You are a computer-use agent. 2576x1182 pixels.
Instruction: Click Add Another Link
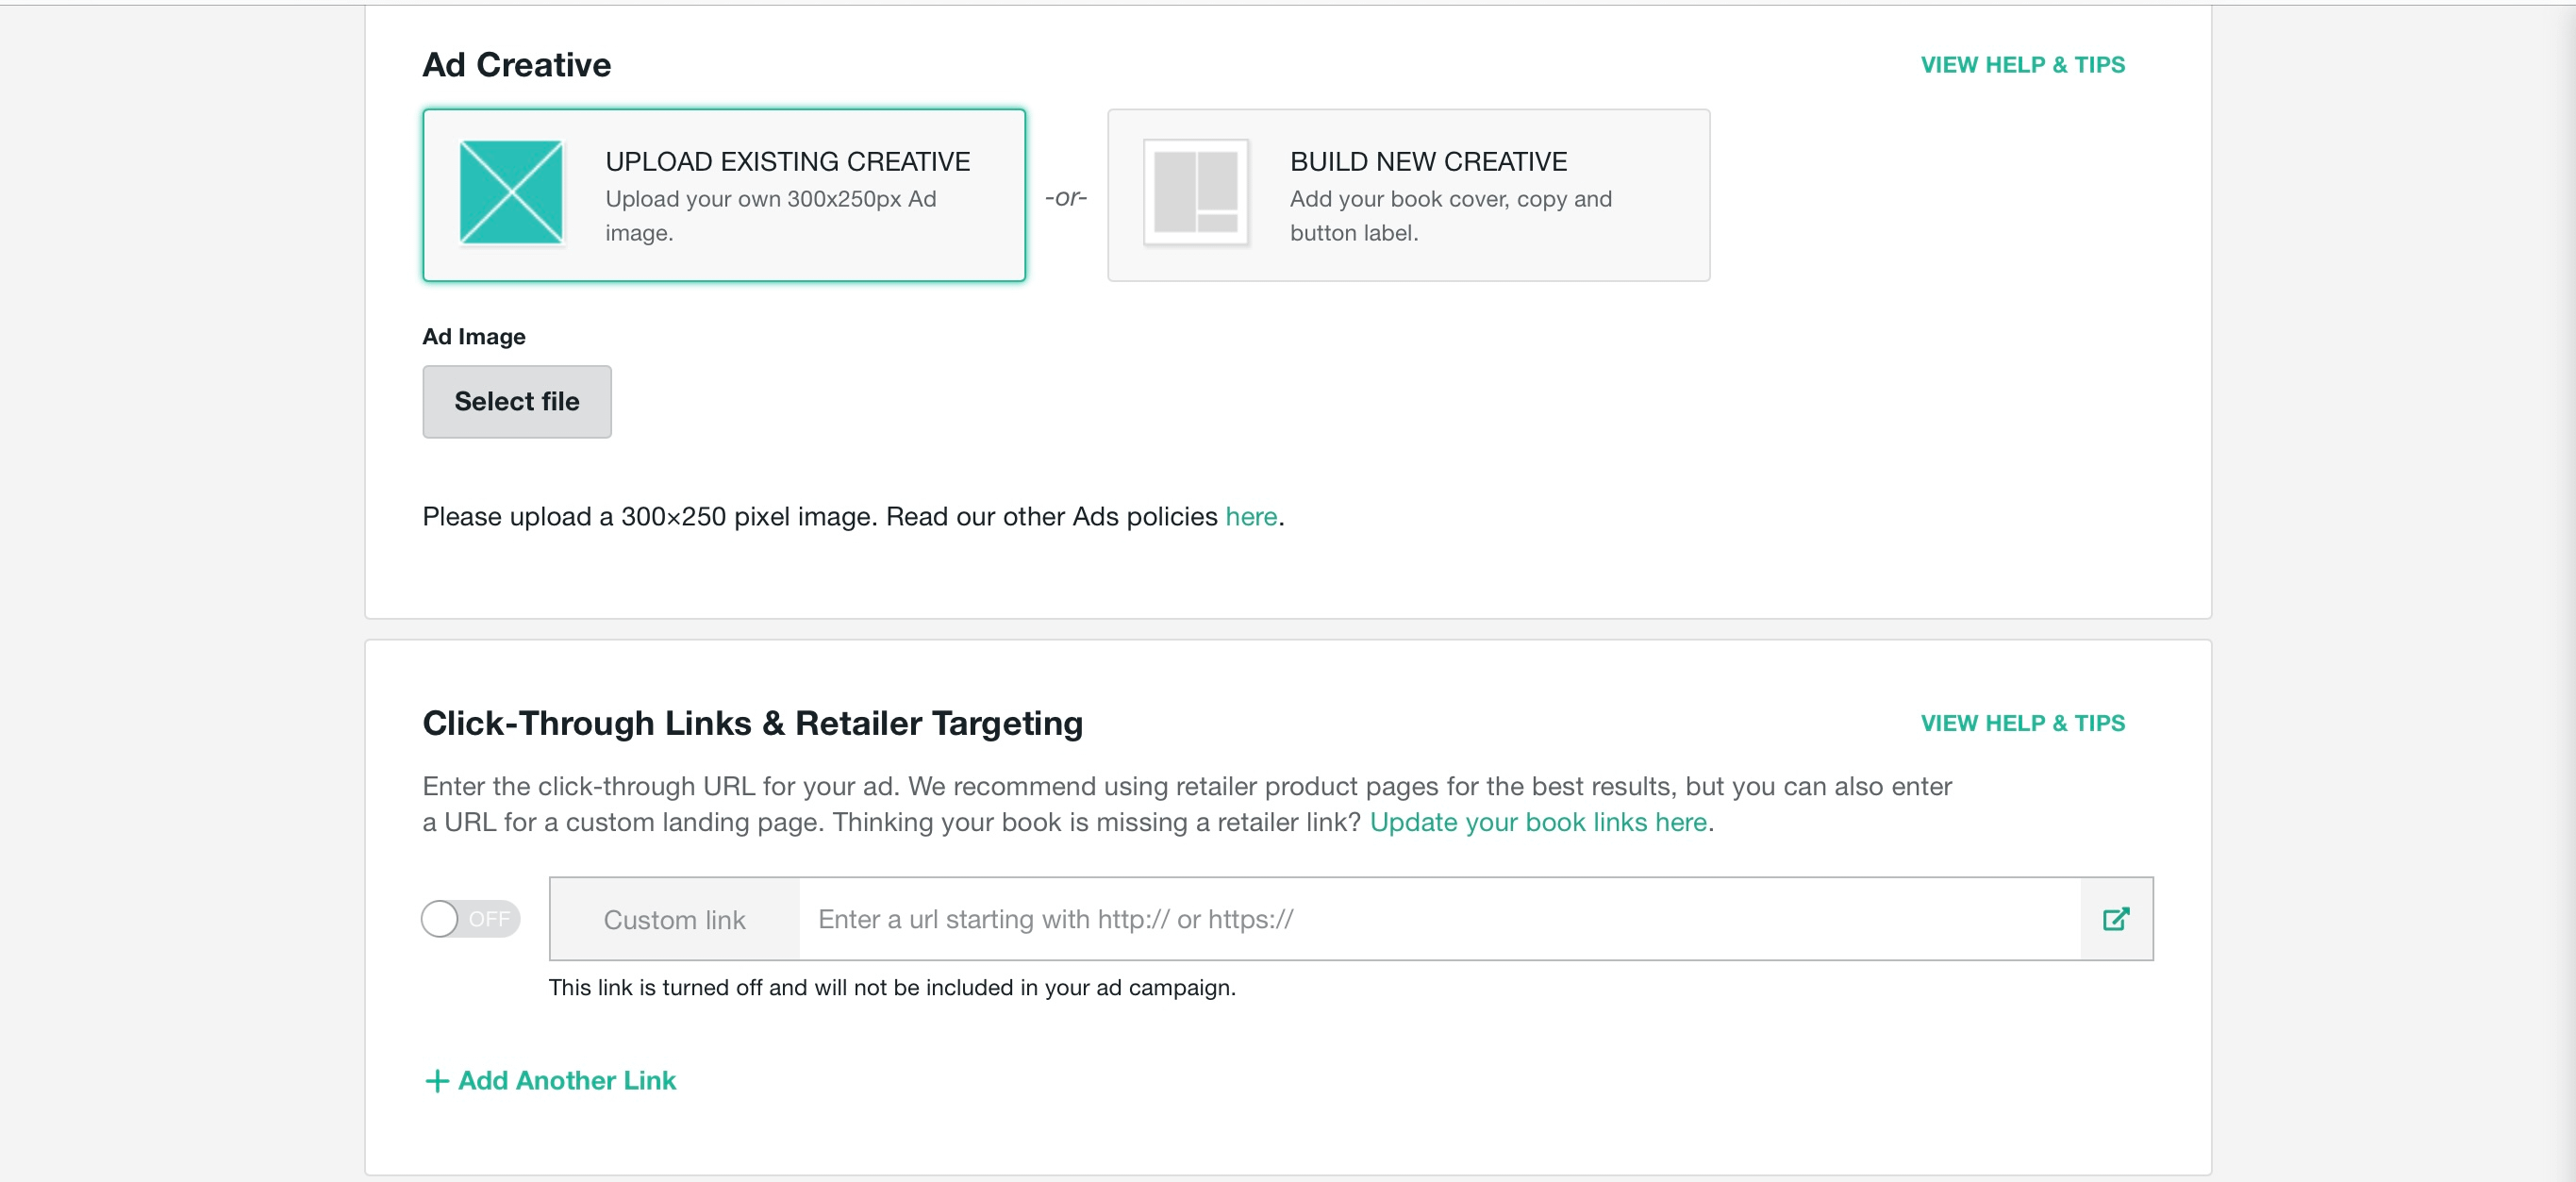551,1081
